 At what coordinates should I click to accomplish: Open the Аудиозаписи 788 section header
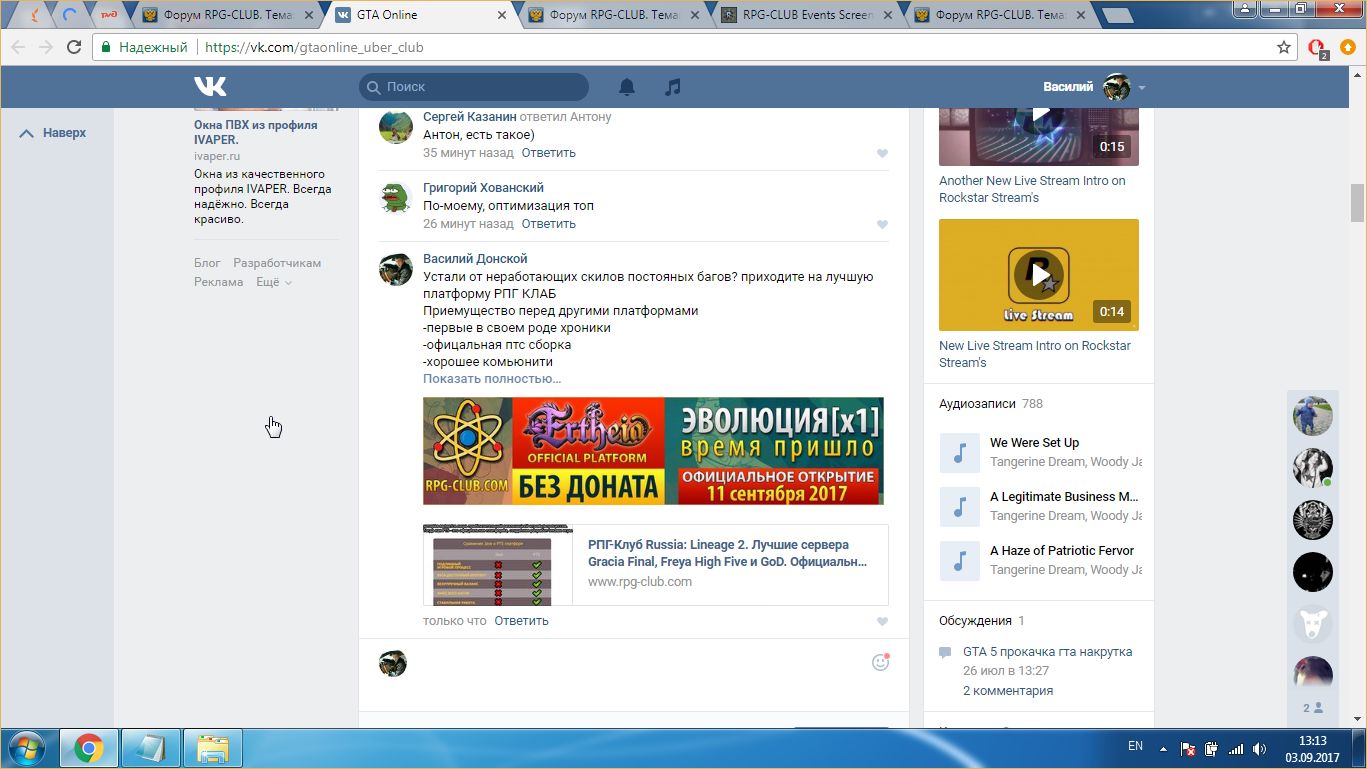(x=991, y=404)
